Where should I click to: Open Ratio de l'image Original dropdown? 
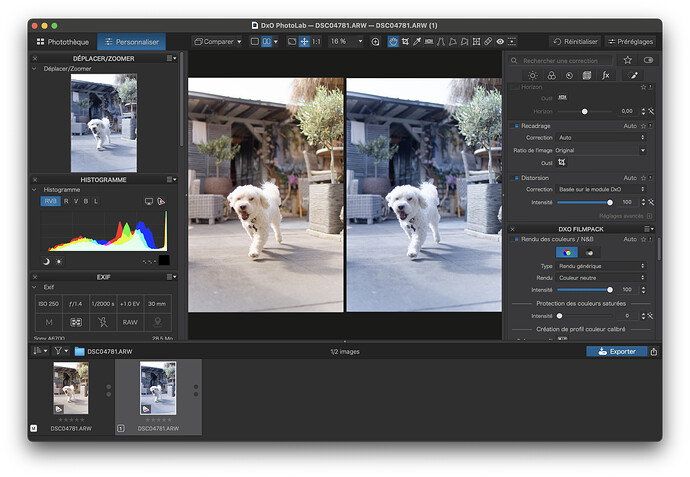pyautogui.click(x=601, y=150)
